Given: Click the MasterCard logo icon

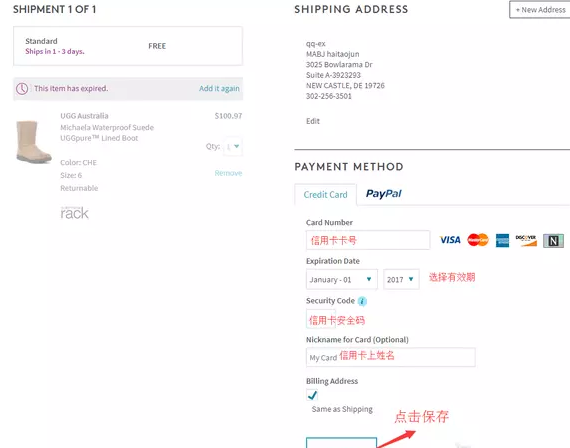Looking at the screenshot, I should pos(478,240).
